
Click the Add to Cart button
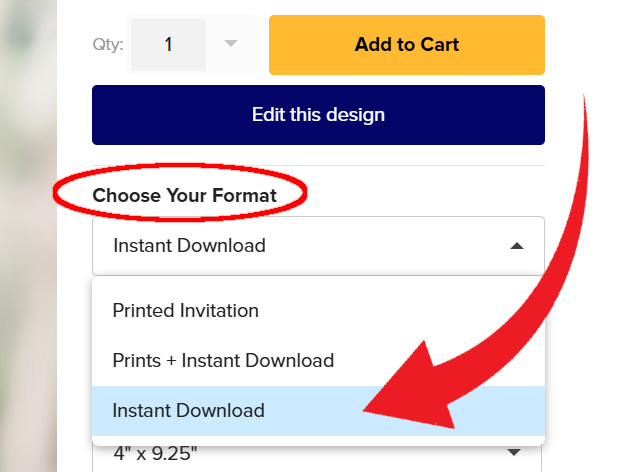407,45
